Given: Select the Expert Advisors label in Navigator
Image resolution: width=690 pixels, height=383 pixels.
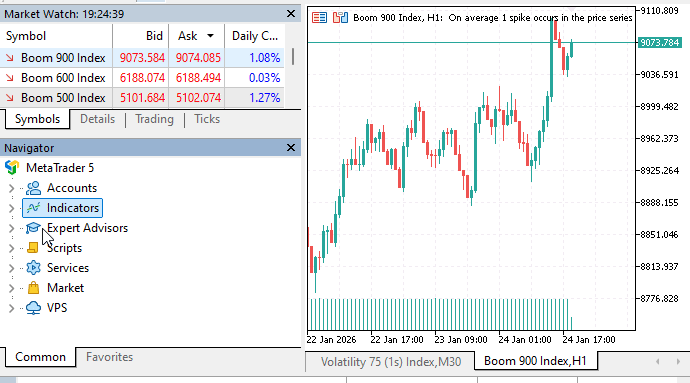Looking at the screenshot, I should (87, 228).
